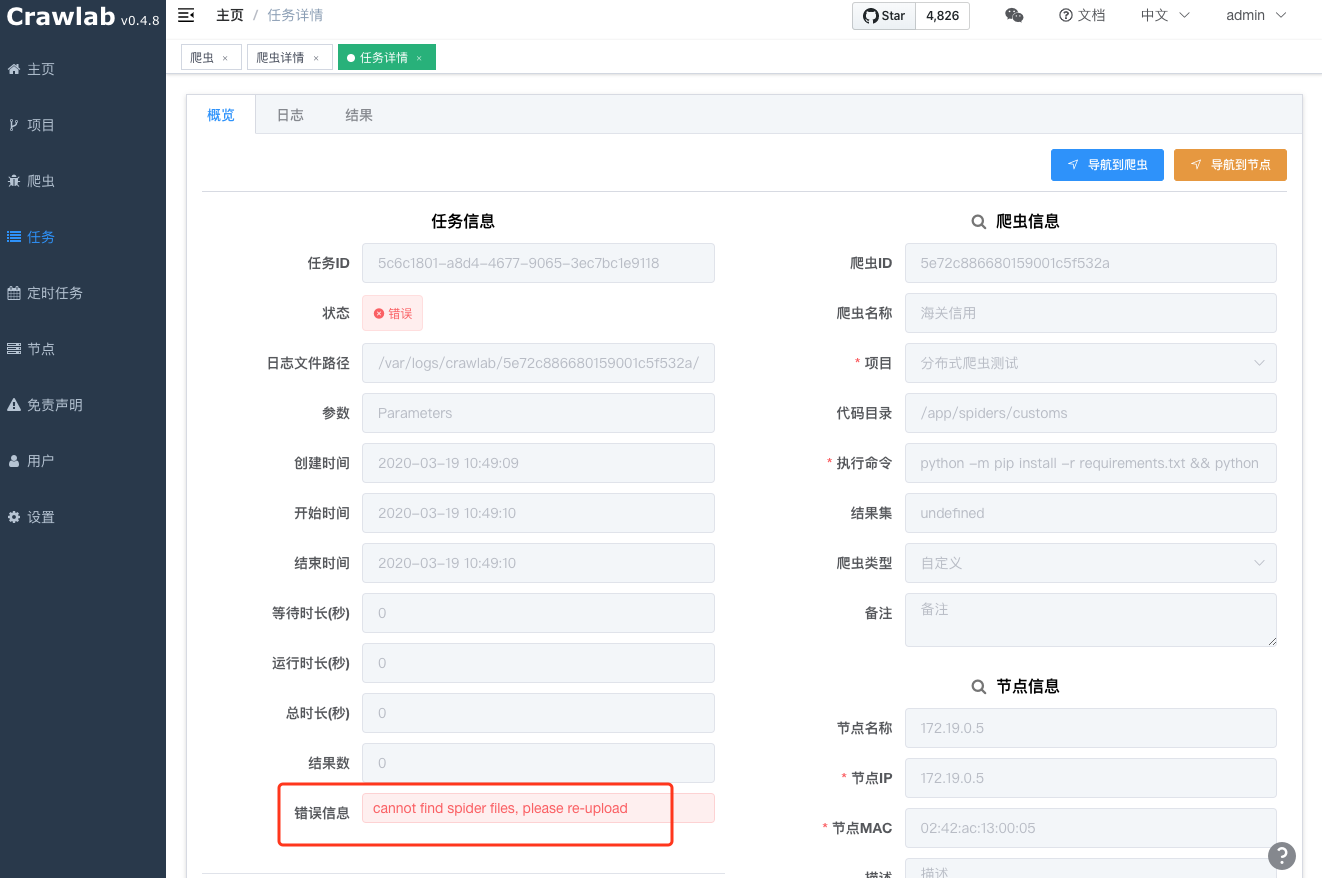
Task: Click the GitHub Star icon
Action: pyautogui.click(x=870, y=16)
